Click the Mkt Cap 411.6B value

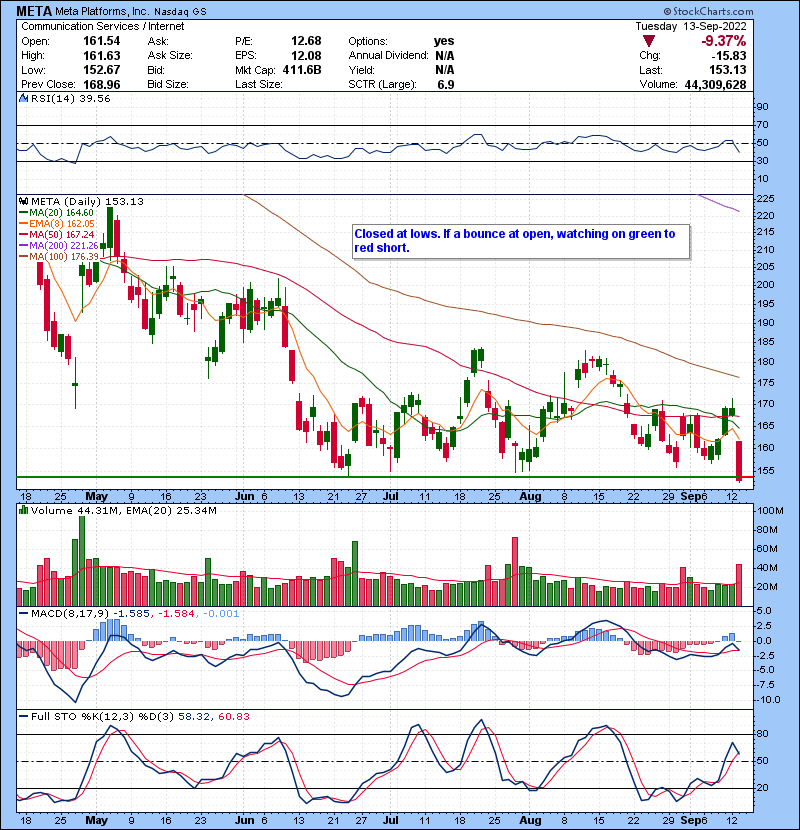point(302,70)
